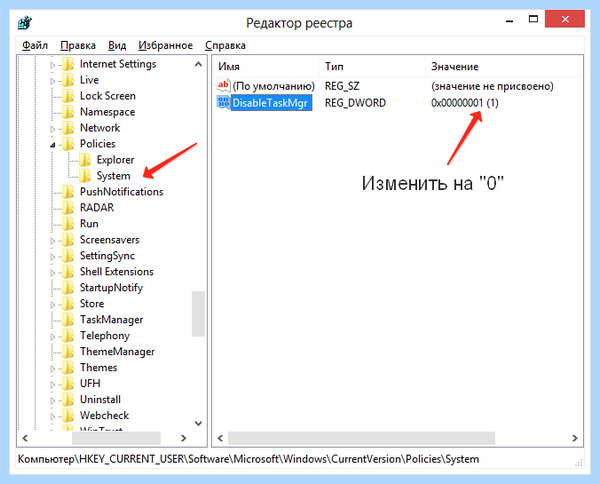Click the tree pane vertical scrollbar thumb

tap(198, 314)
